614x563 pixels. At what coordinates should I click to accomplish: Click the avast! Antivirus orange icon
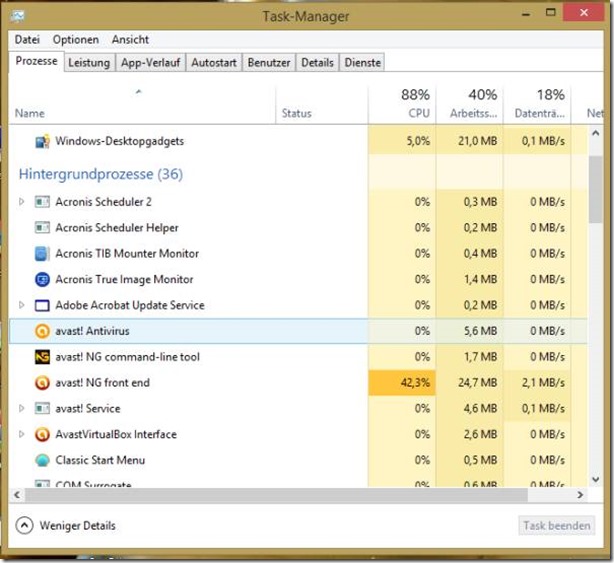[x=42, y=331]
